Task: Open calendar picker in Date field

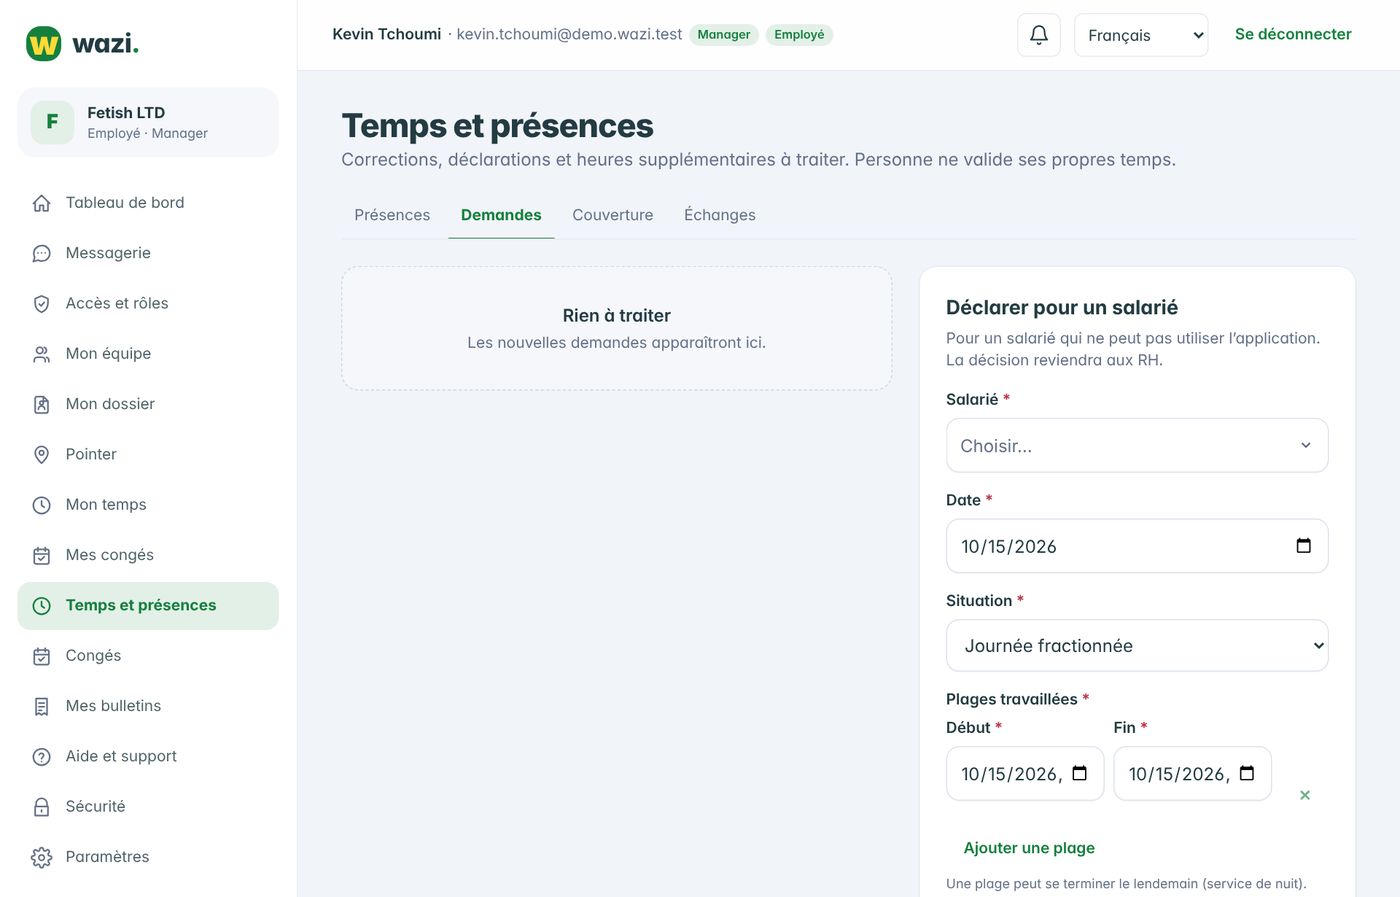Action: coord(1303,546)
